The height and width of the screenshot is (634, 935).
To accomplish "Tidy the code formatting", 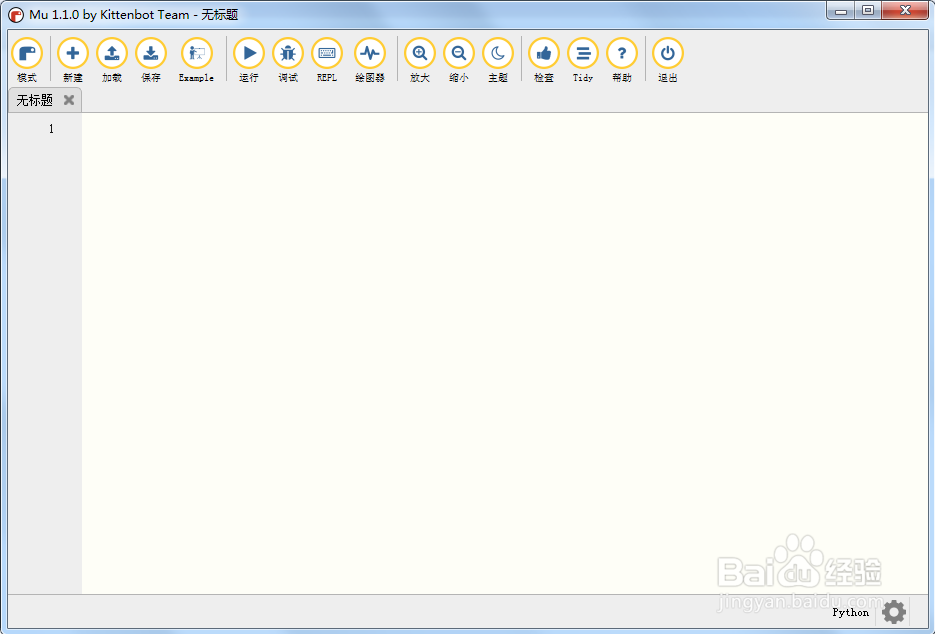I will [583, 54].
